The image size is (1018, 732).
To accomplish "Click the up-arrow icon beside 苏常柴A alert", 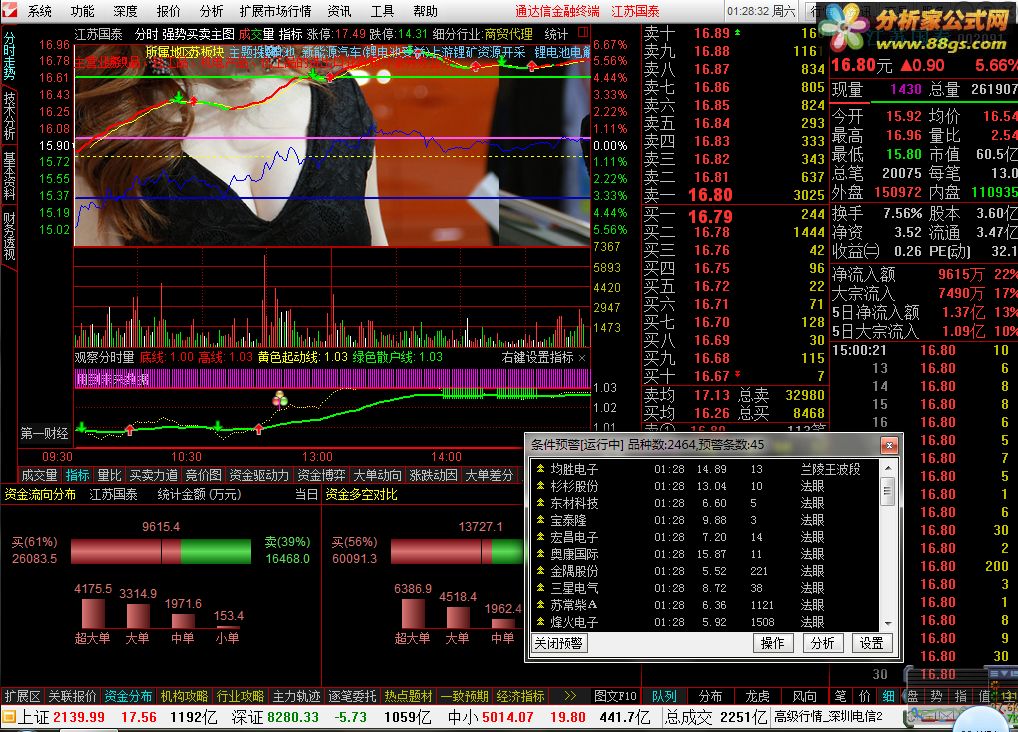I will (540, 604).
